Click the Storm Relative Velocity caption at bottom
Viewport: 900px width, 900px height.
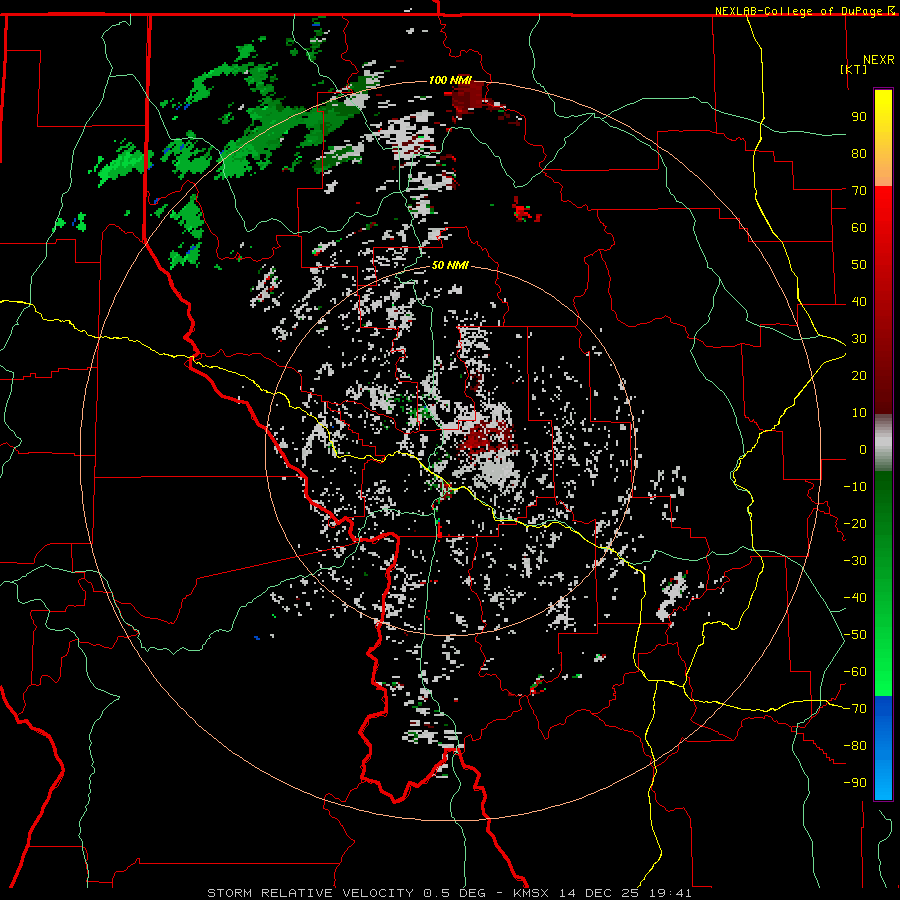point(449,893)
